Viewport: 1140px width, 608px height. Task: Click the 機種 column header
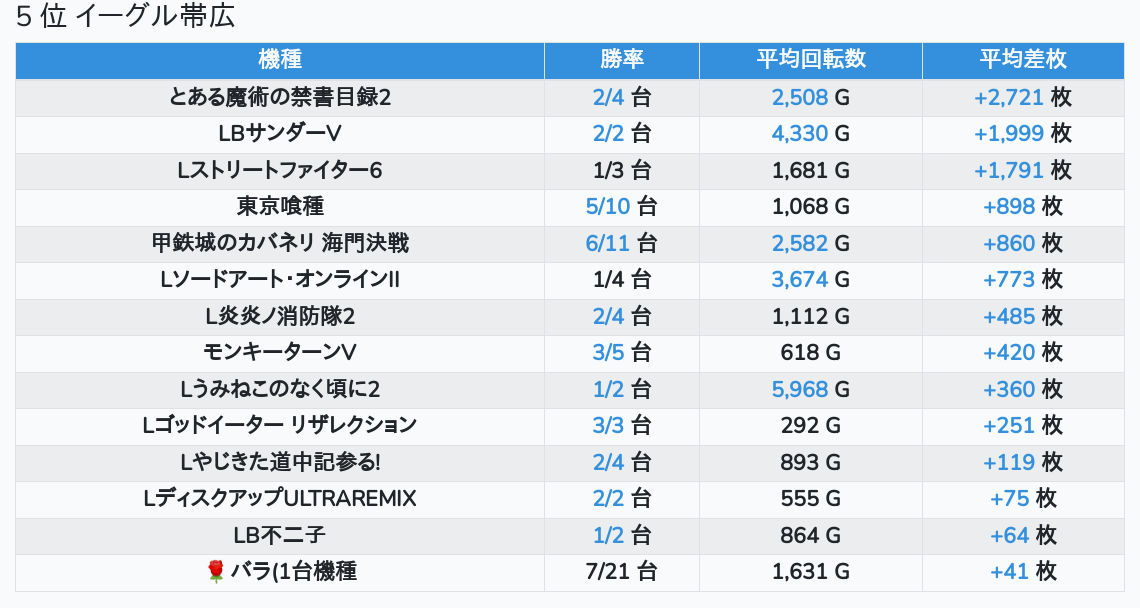point(280,60)
